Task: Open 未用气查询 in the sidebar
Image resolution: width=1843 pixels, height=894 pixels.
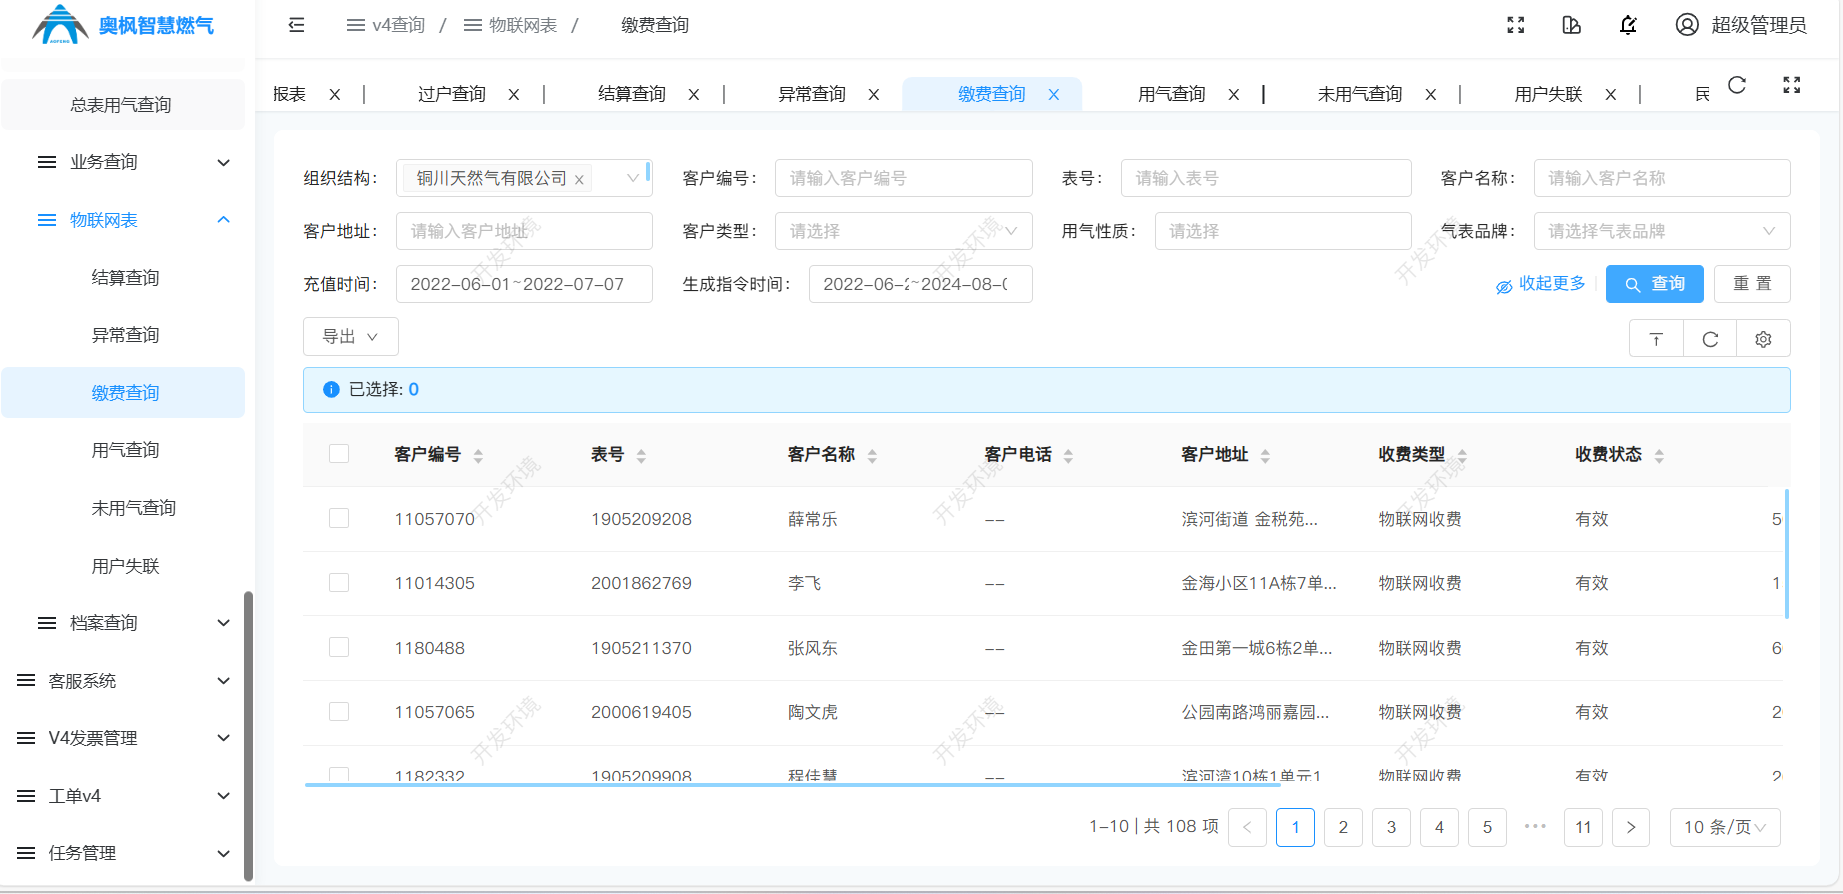Action: click(x=133, y=508)
